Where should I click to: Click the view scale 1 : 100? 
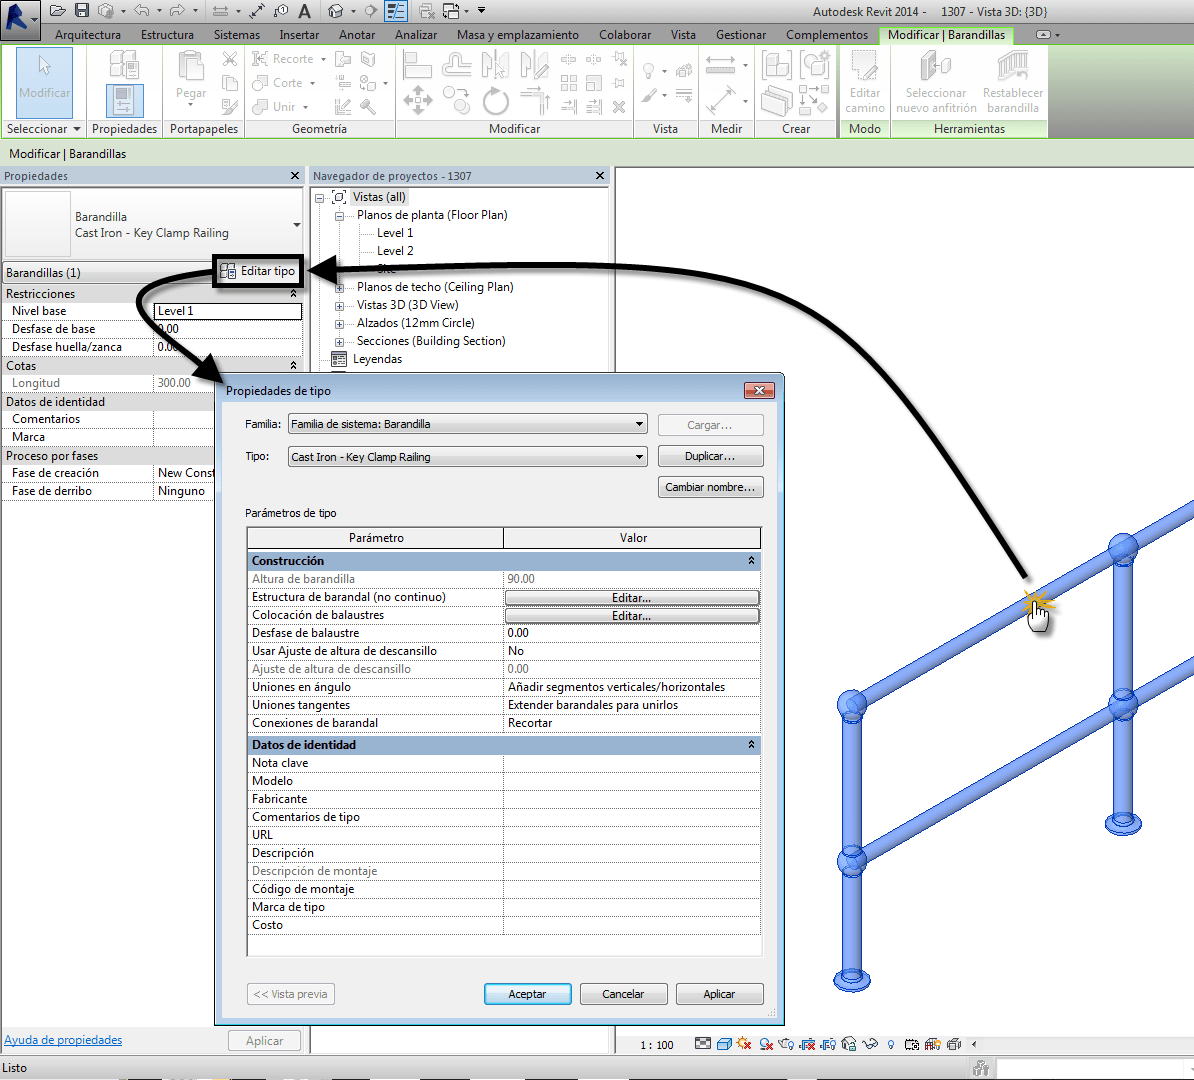point(656,1045)
